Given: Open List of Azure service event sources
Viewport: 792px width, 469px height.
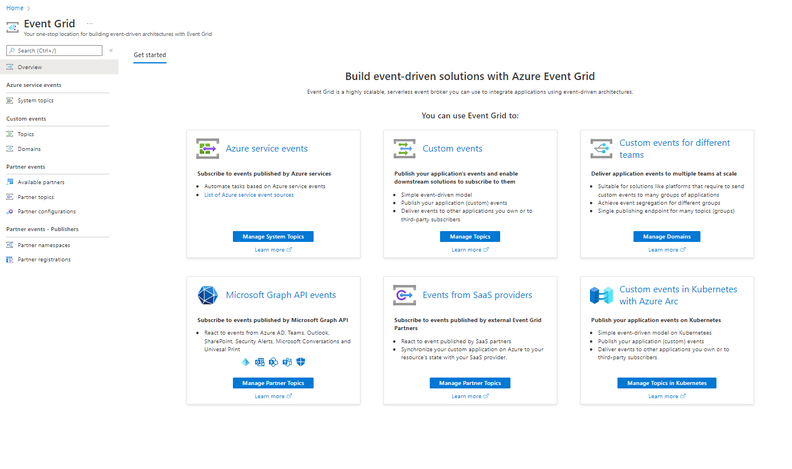Looking at the screenshot, I should click(x=249, y=195).
